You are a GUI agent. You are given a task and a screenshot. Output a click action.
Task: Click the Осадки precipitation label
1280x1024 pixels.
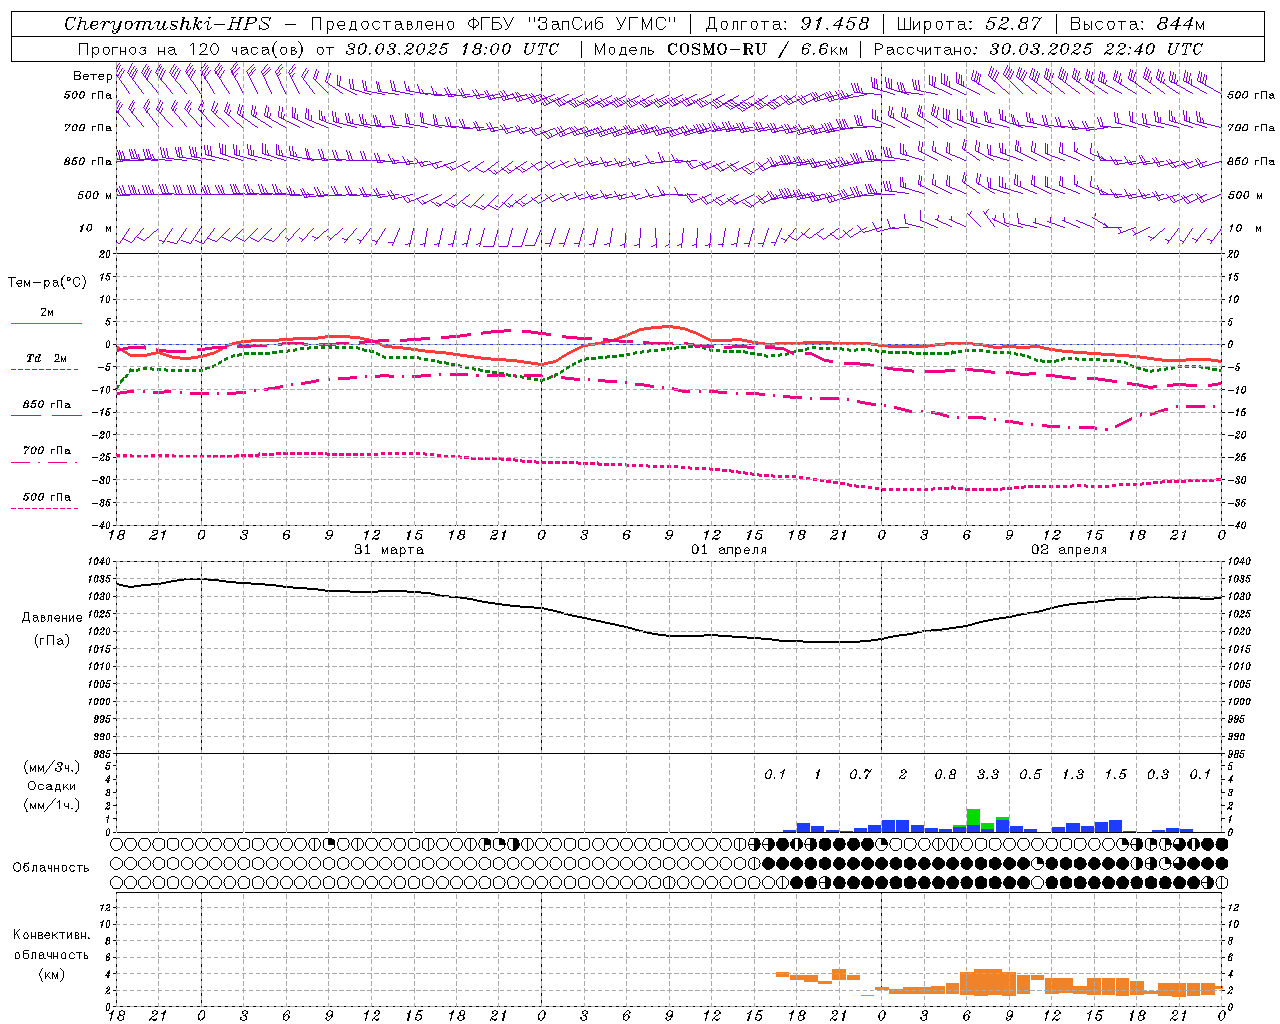(51, 786)
